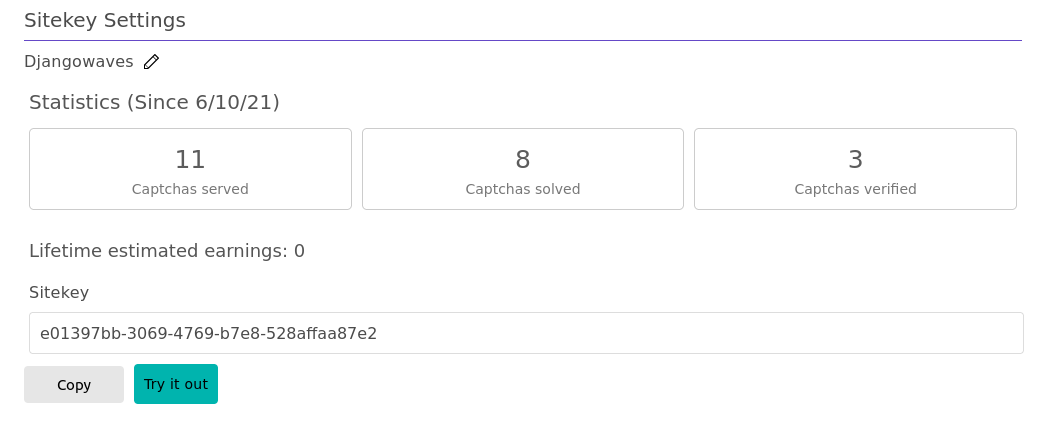Click the Sitekey label above the field
This screenshot has height=428, width=1059.
(59, 293)
